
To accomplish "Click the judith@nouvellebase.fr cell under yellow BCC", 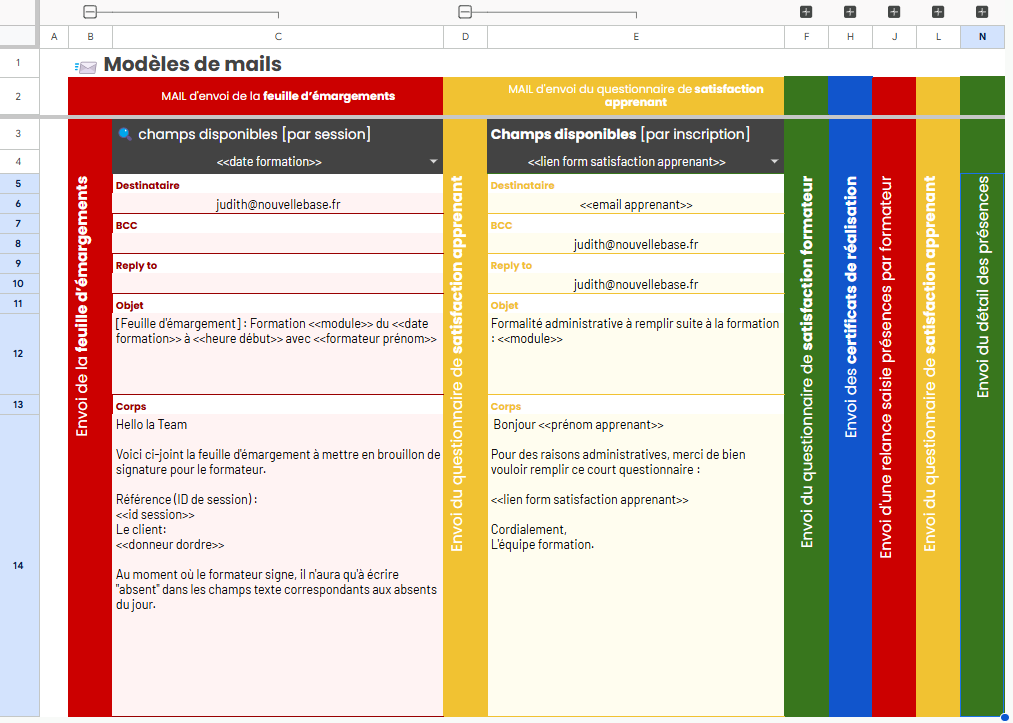I will [x=636, y=244].
